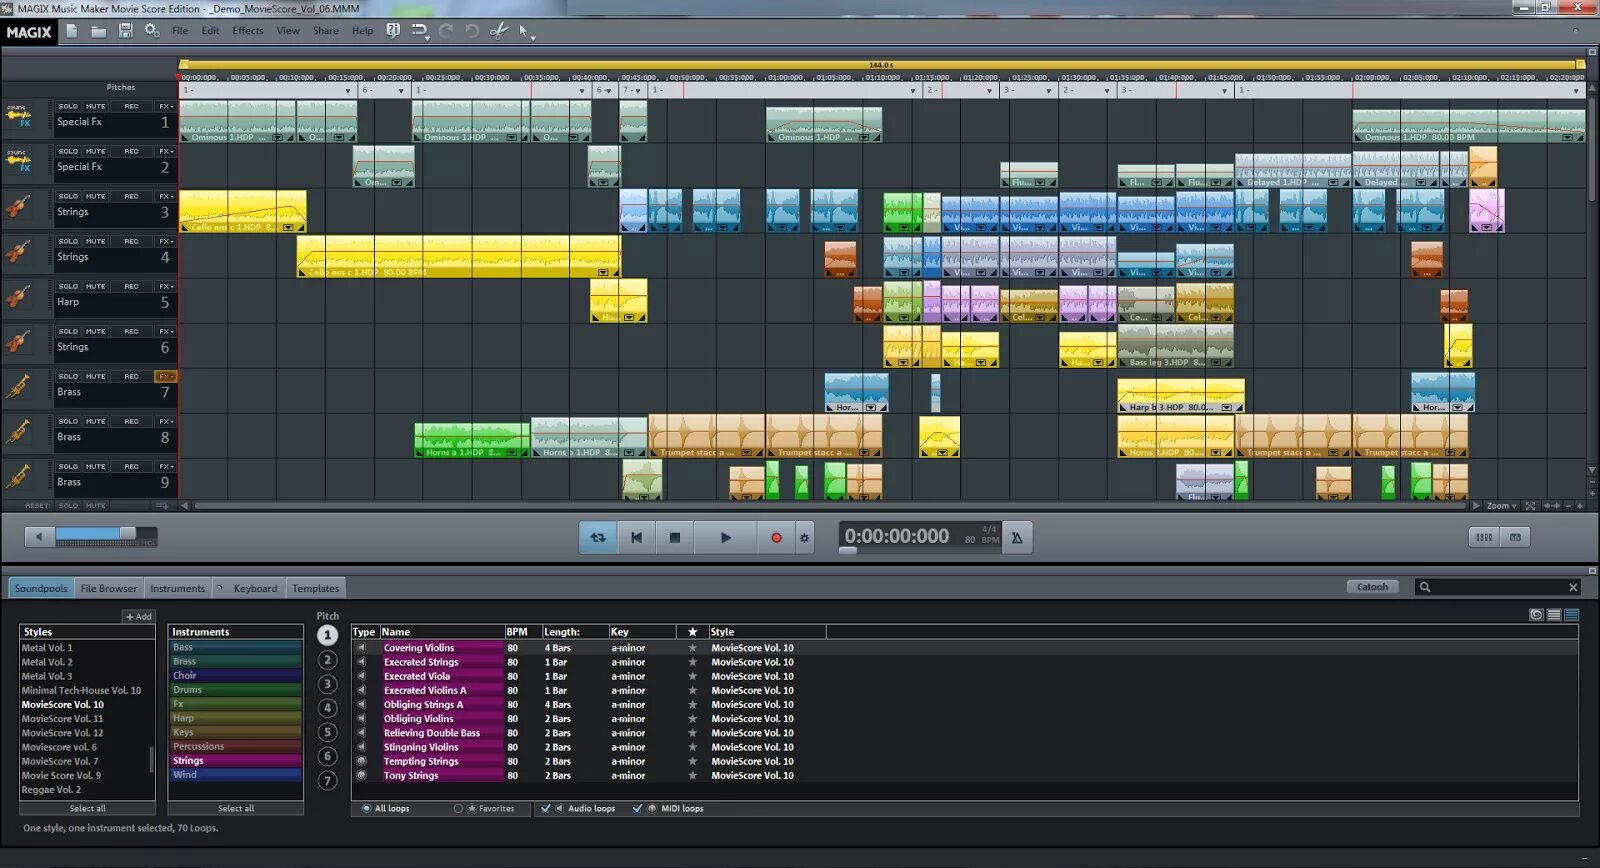Toggle the metronome icon beside the tempo display
Viewport: 1600px width, 868px height.
click(1017, 537)
